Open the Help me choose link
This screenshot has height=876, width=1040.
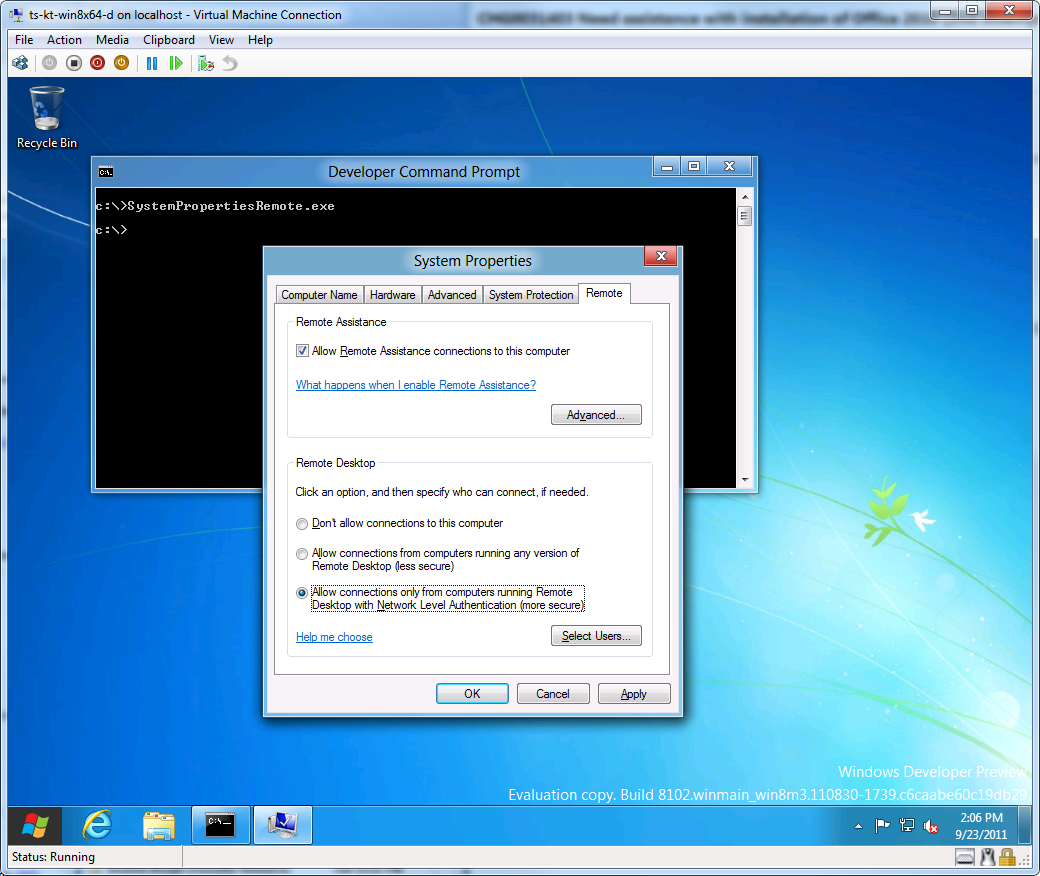(334, 636)
